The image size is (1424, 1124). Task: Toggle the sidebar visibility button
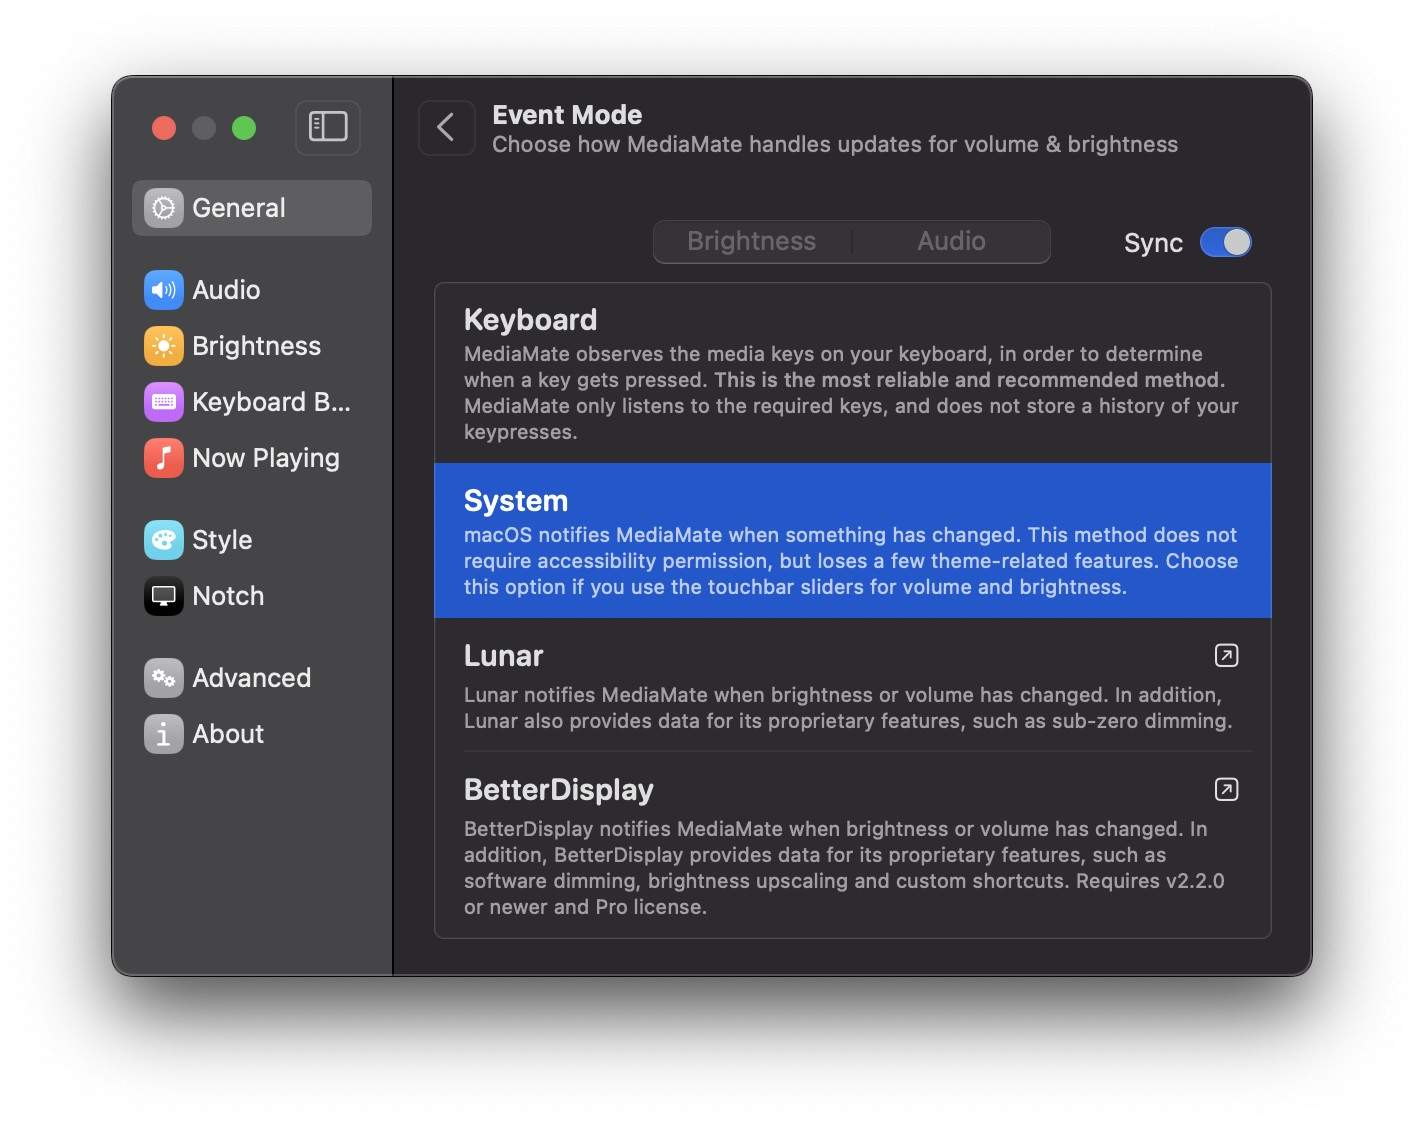coord(328,127)
